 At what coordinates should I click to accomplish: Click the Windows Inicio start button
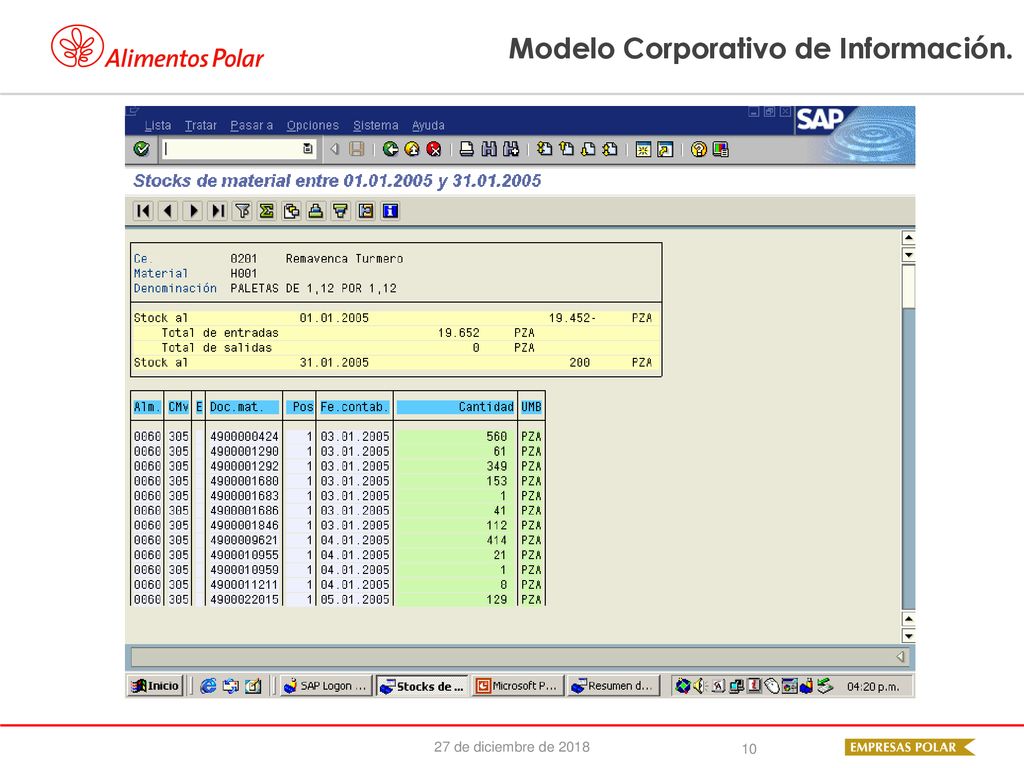point(155,686)
